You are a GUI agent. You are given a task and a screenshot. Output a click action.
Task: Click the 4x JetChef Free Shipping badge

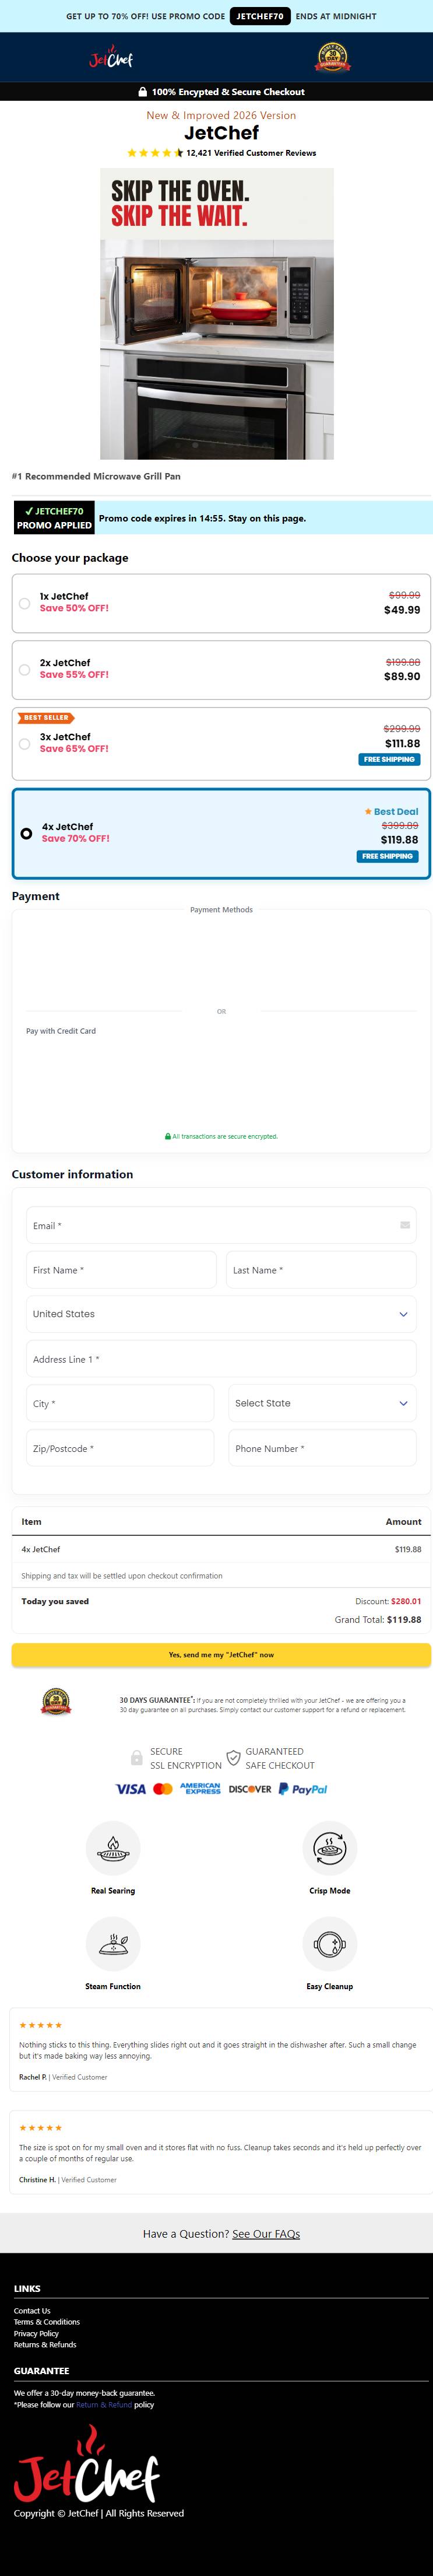(387, 856)
